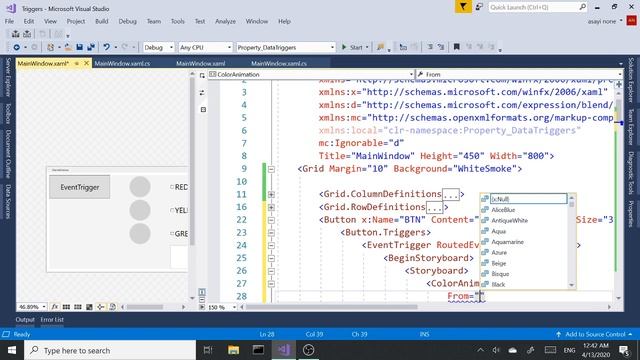The width and height of the screenshot is (640, 360).
Task: Collapse the Grid region on line 9
Action: click(x=271, y=169)
